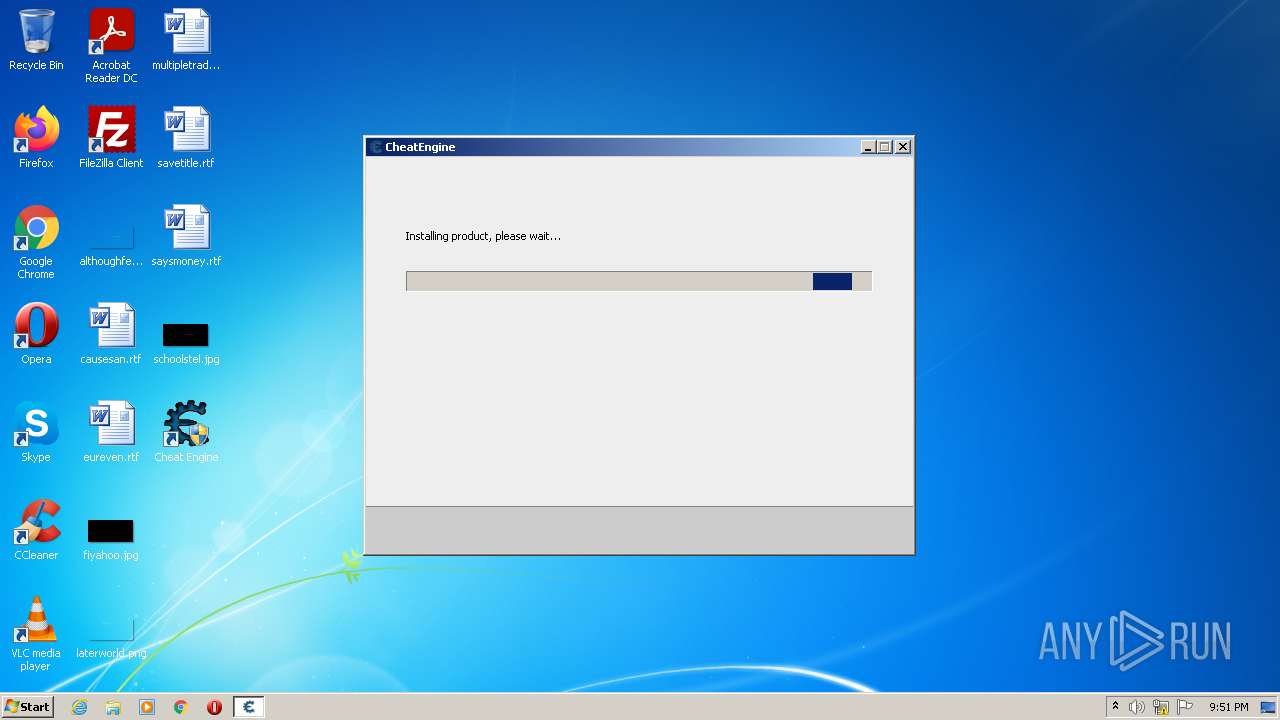Click the installation progress bar

[x=639, y=281]
